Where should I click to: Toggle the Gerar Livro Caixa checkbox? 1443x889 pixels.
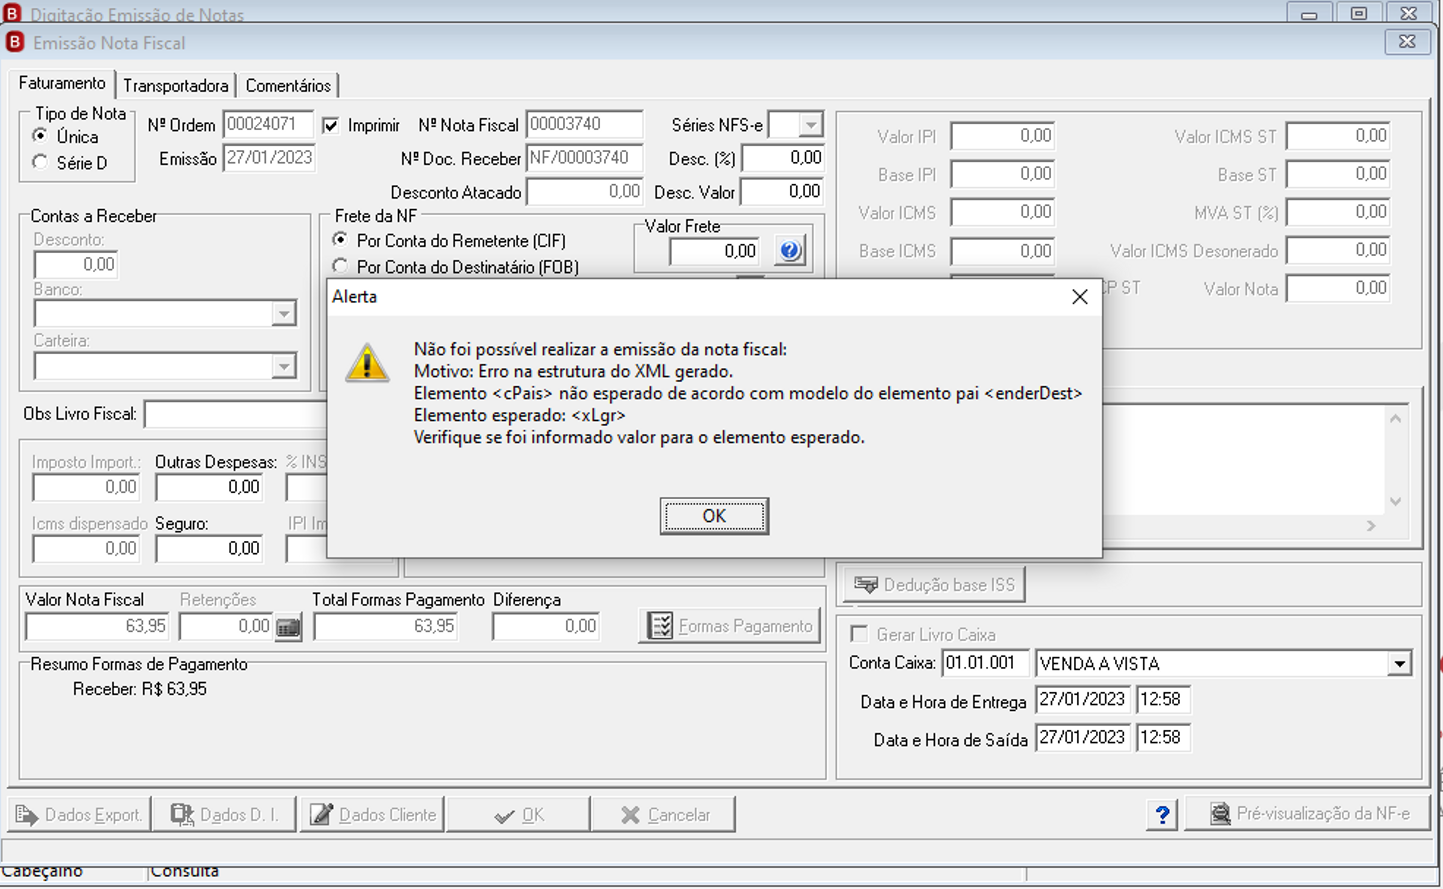859,634
